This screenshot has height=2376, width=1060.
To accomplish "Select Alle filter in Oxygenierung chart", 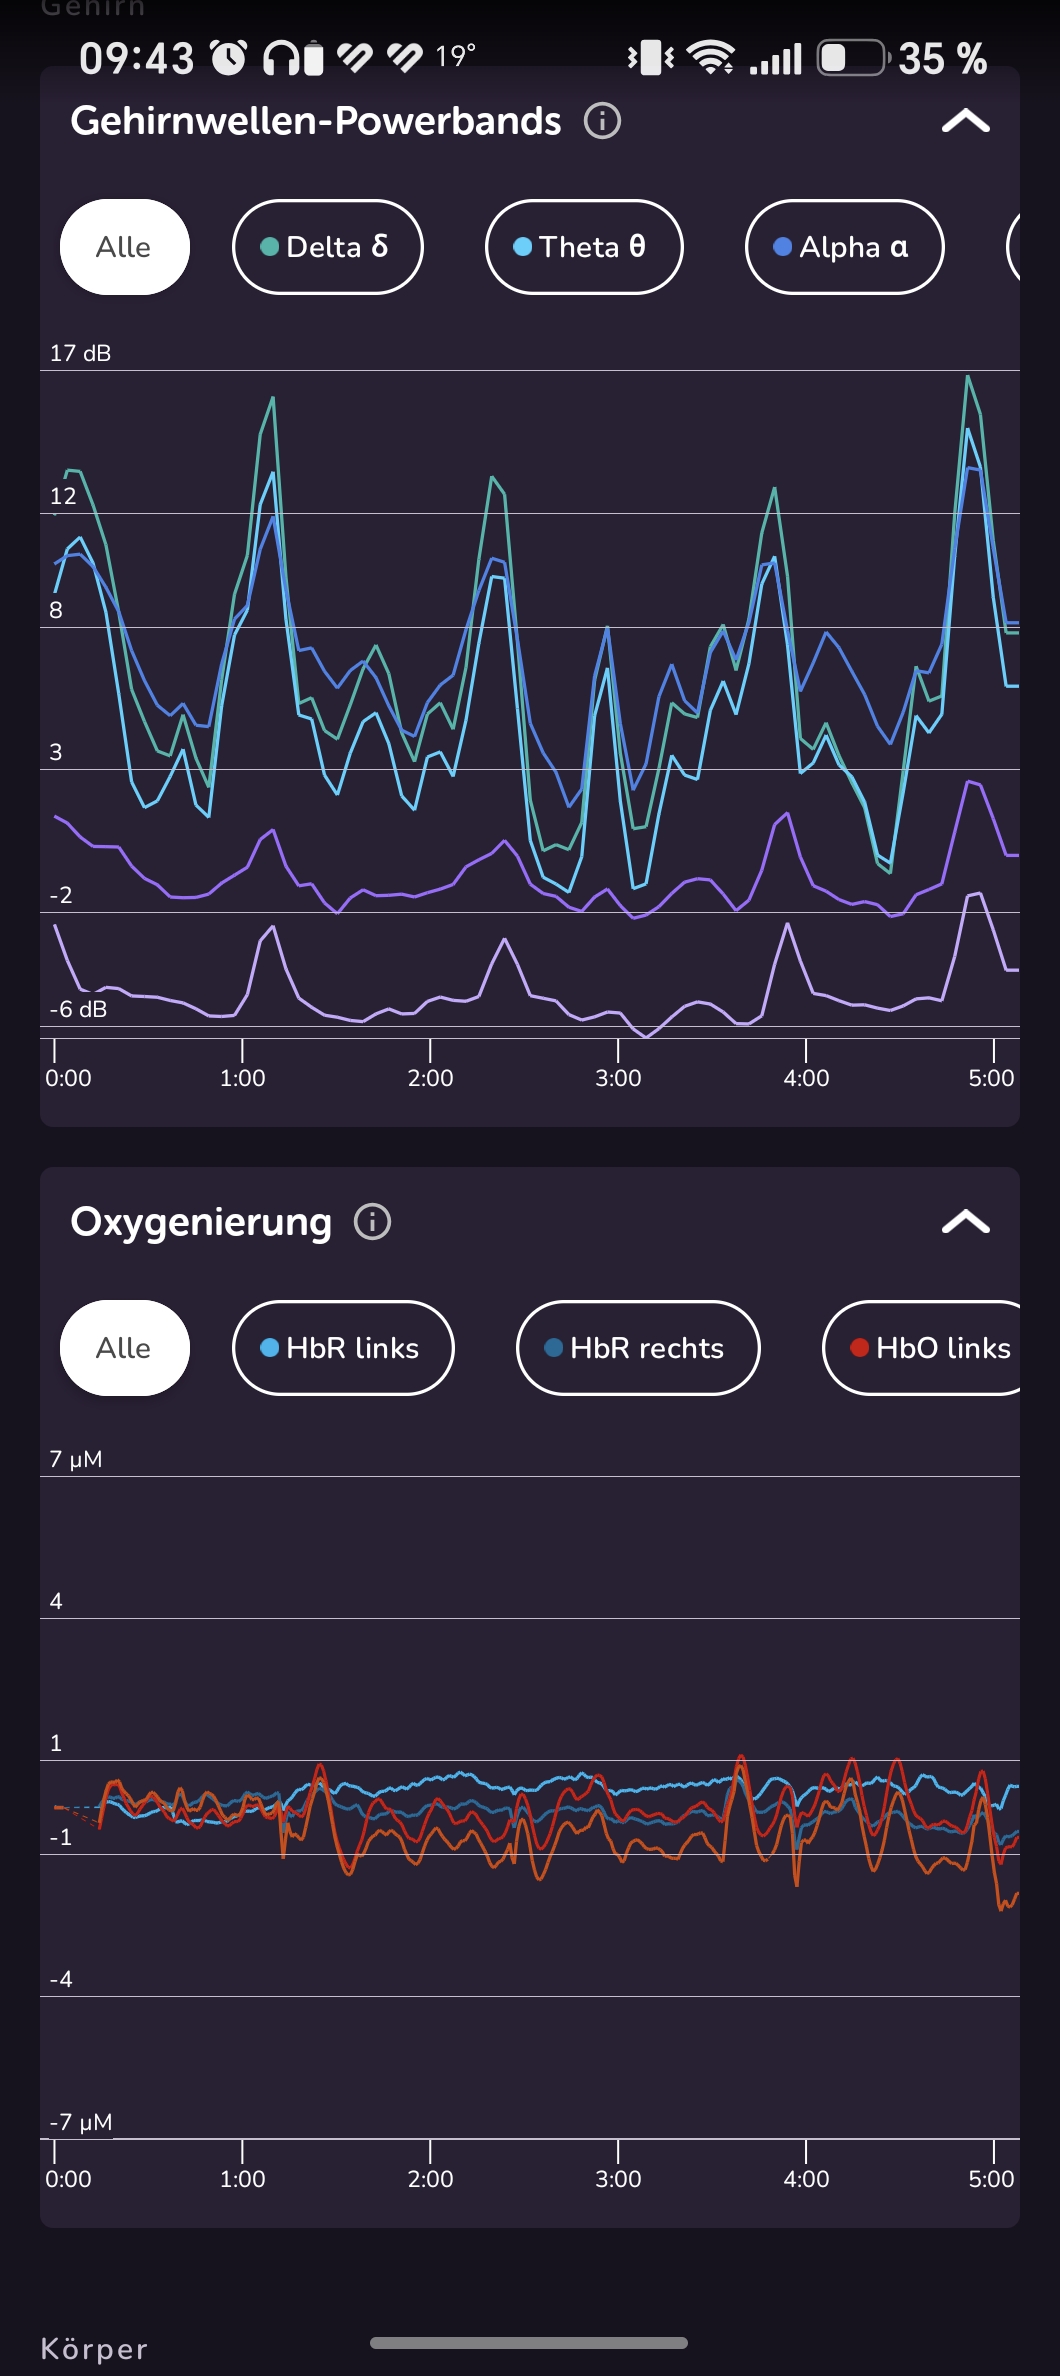I will 125,1347.
